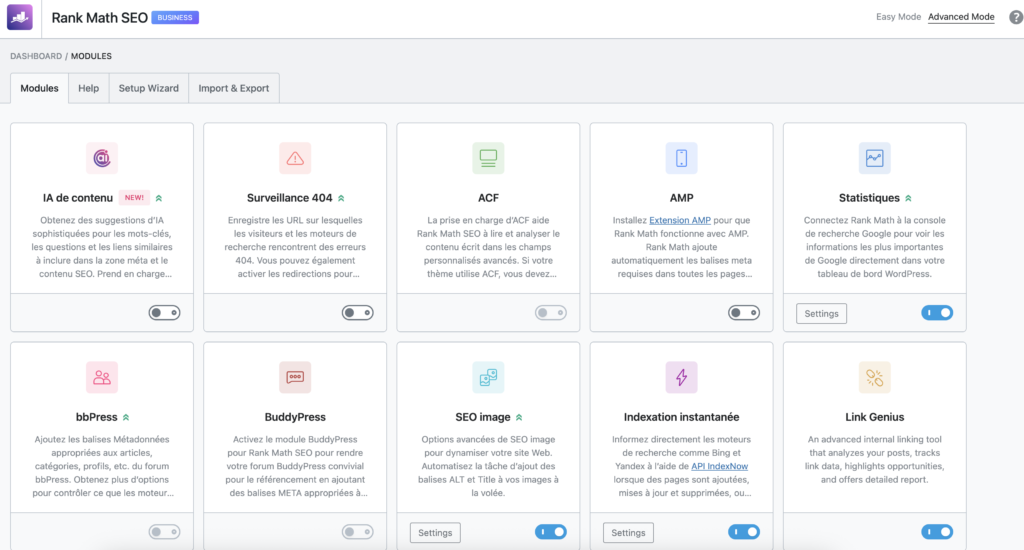Disable the Statistiques module toggle

pyautogui.click(x=937, y=313)
